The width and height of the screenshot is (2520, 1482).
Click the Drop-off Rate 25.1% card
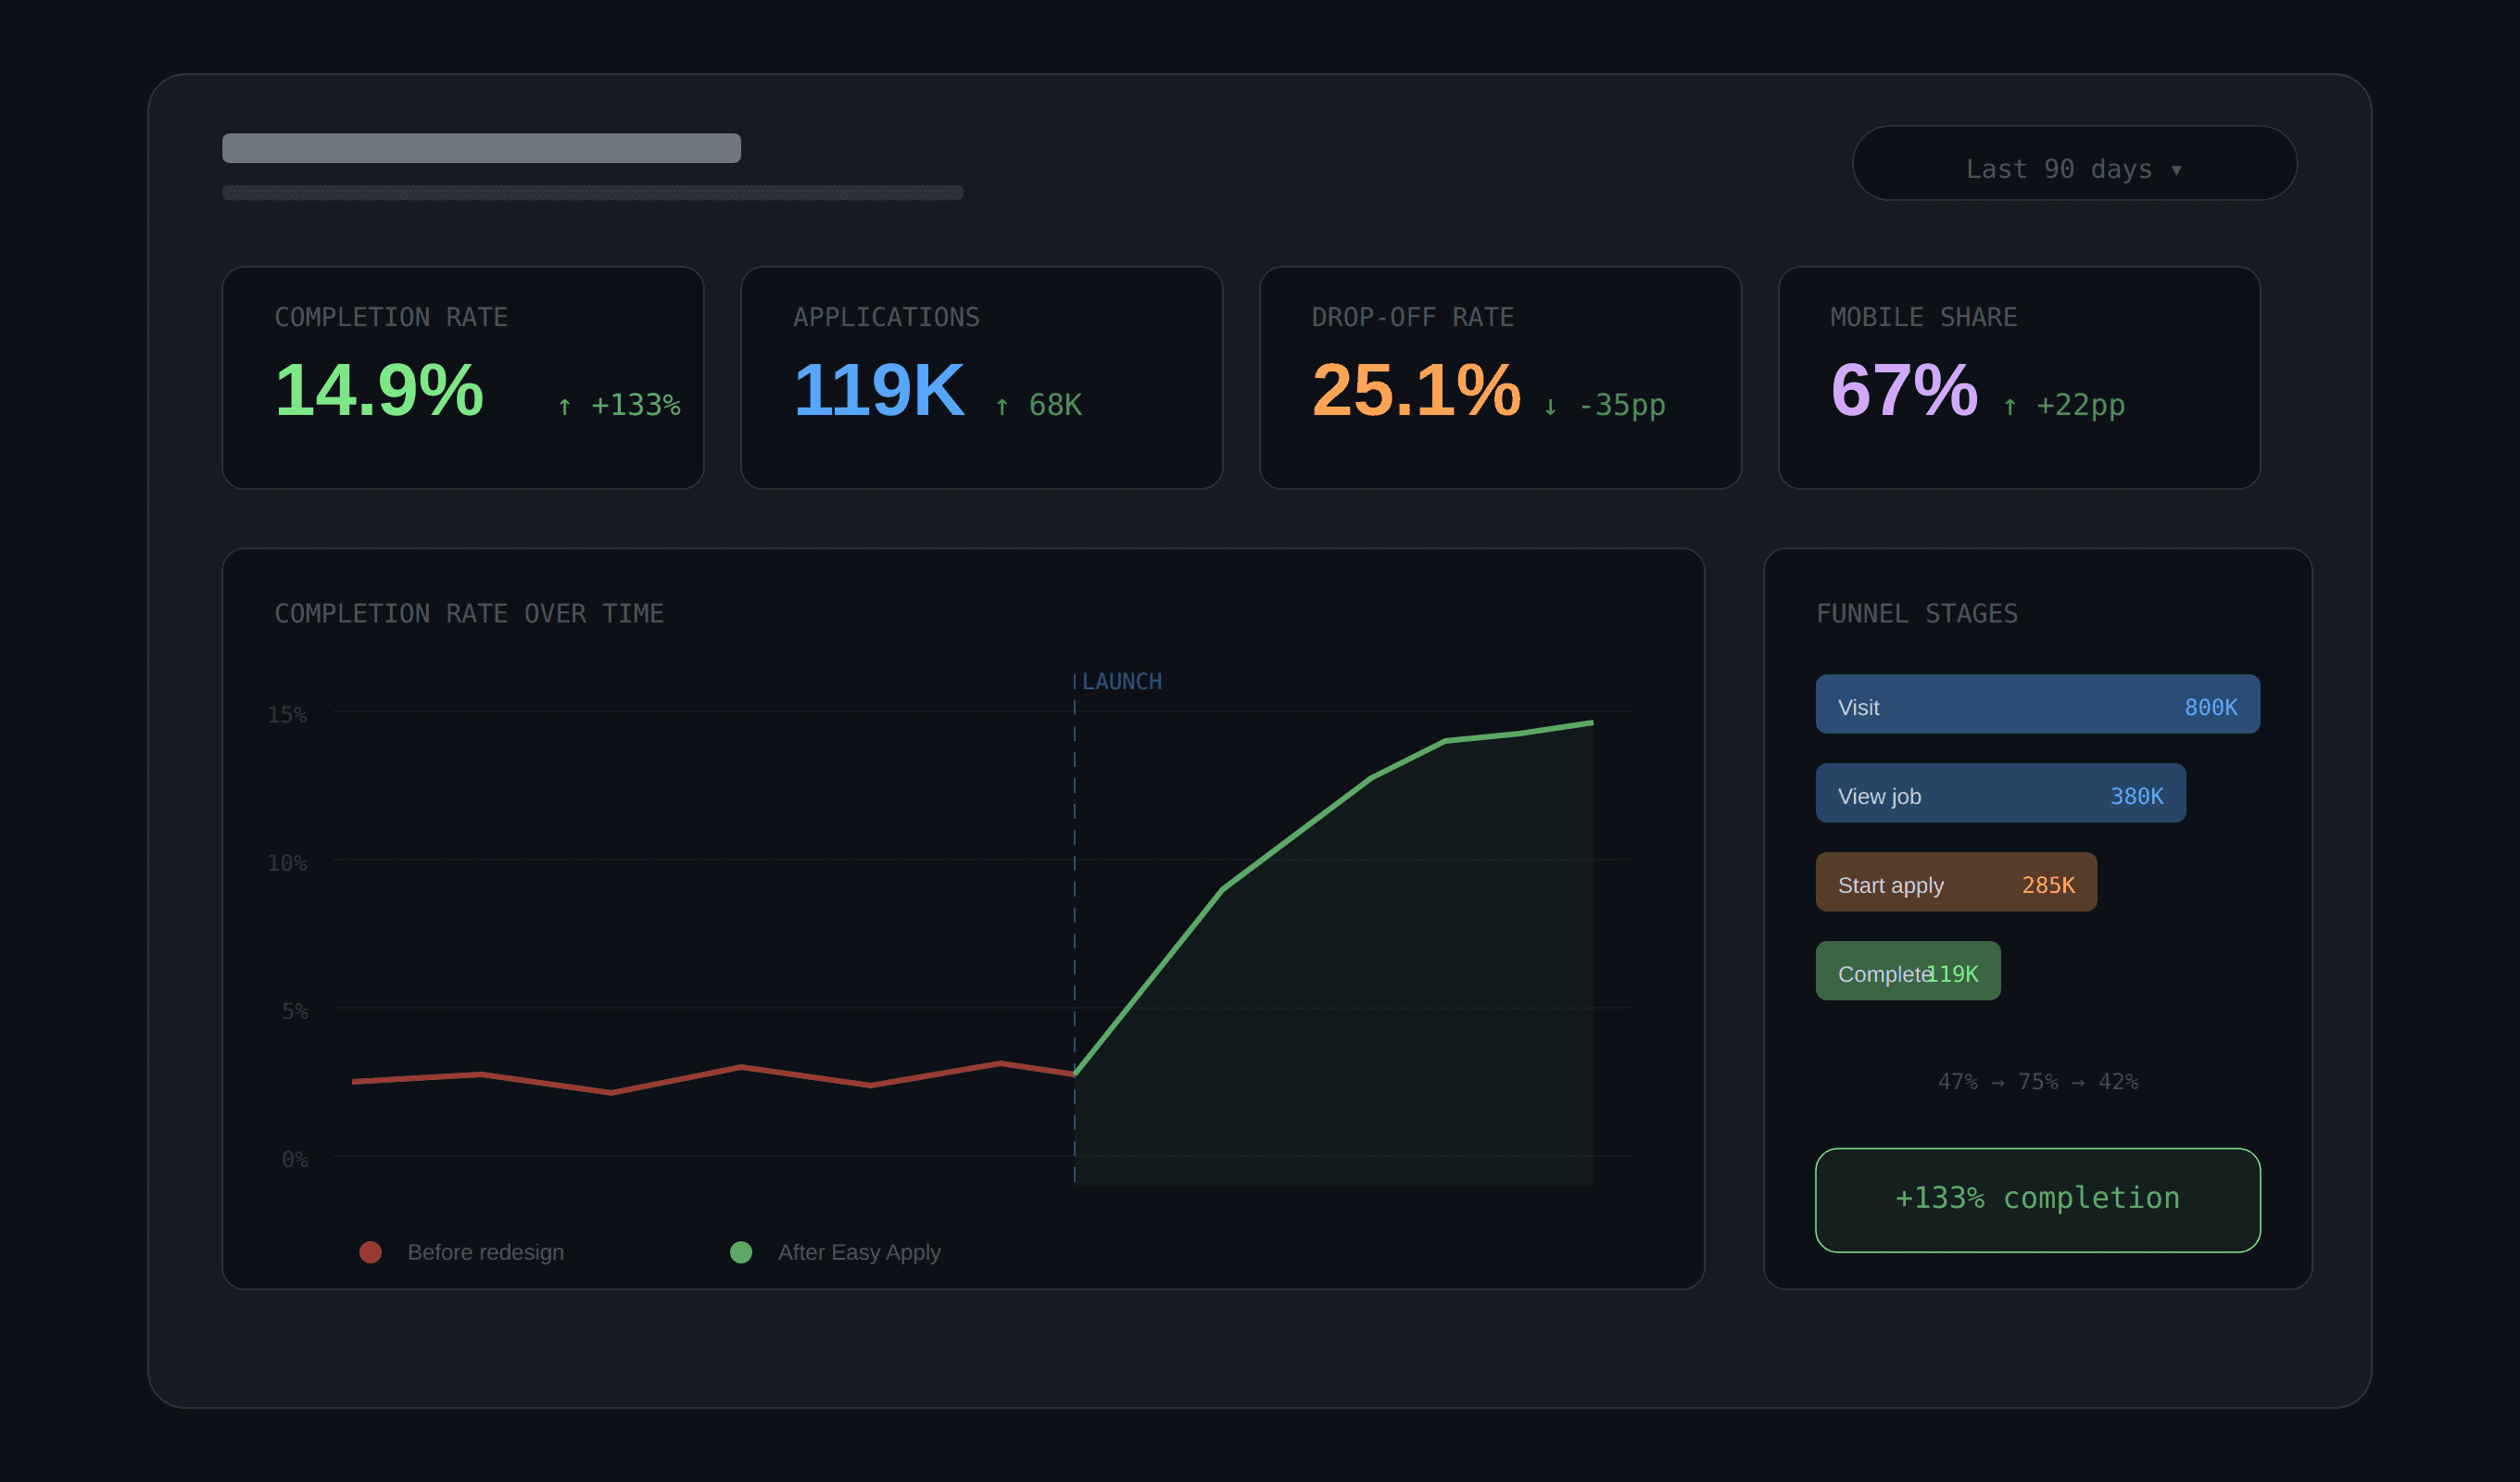pos(1499,377)
